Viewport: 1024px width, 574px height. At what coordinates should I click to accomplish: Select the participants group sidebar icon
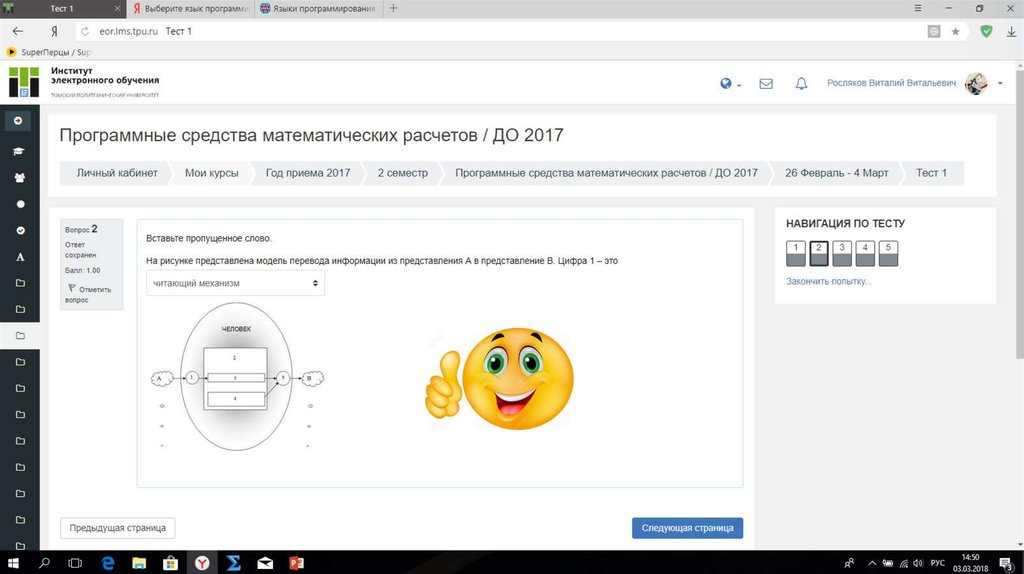click(x=20, y=178)
